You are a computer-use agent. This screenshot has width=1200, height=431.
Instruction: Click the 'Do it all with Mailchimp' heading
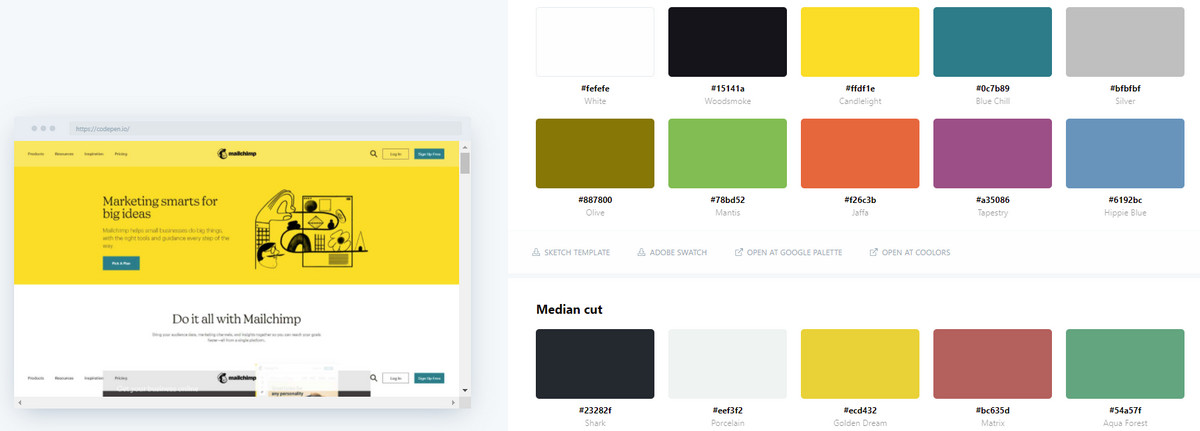tap(236, 318)
